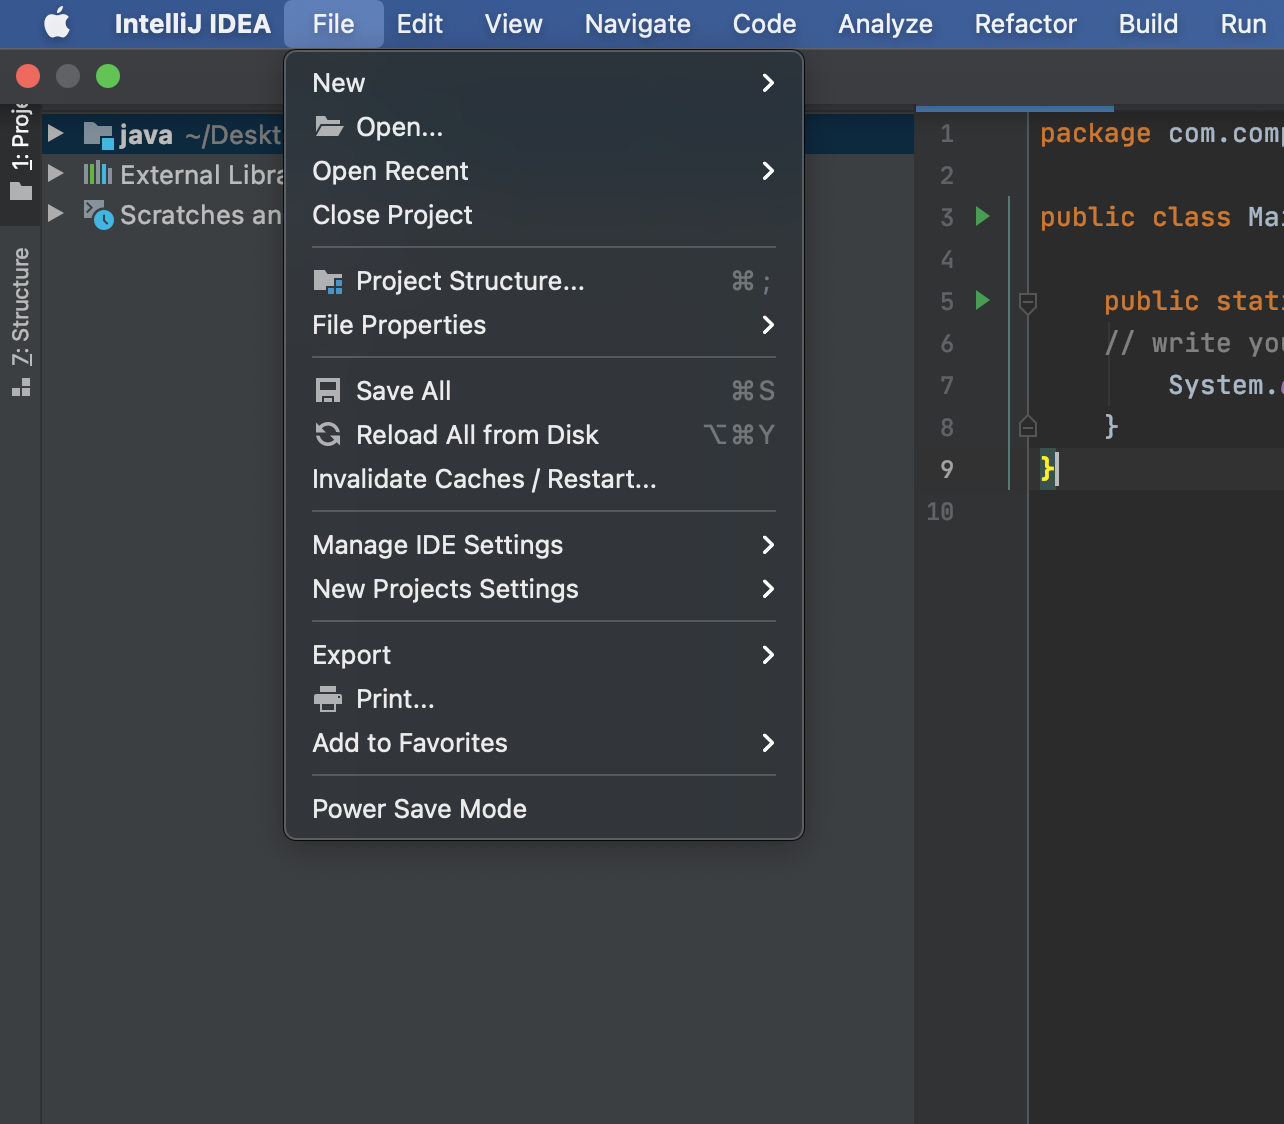Open the Code menu
The height and width of the screenshot is (1124, 1284).
(764, 23)
